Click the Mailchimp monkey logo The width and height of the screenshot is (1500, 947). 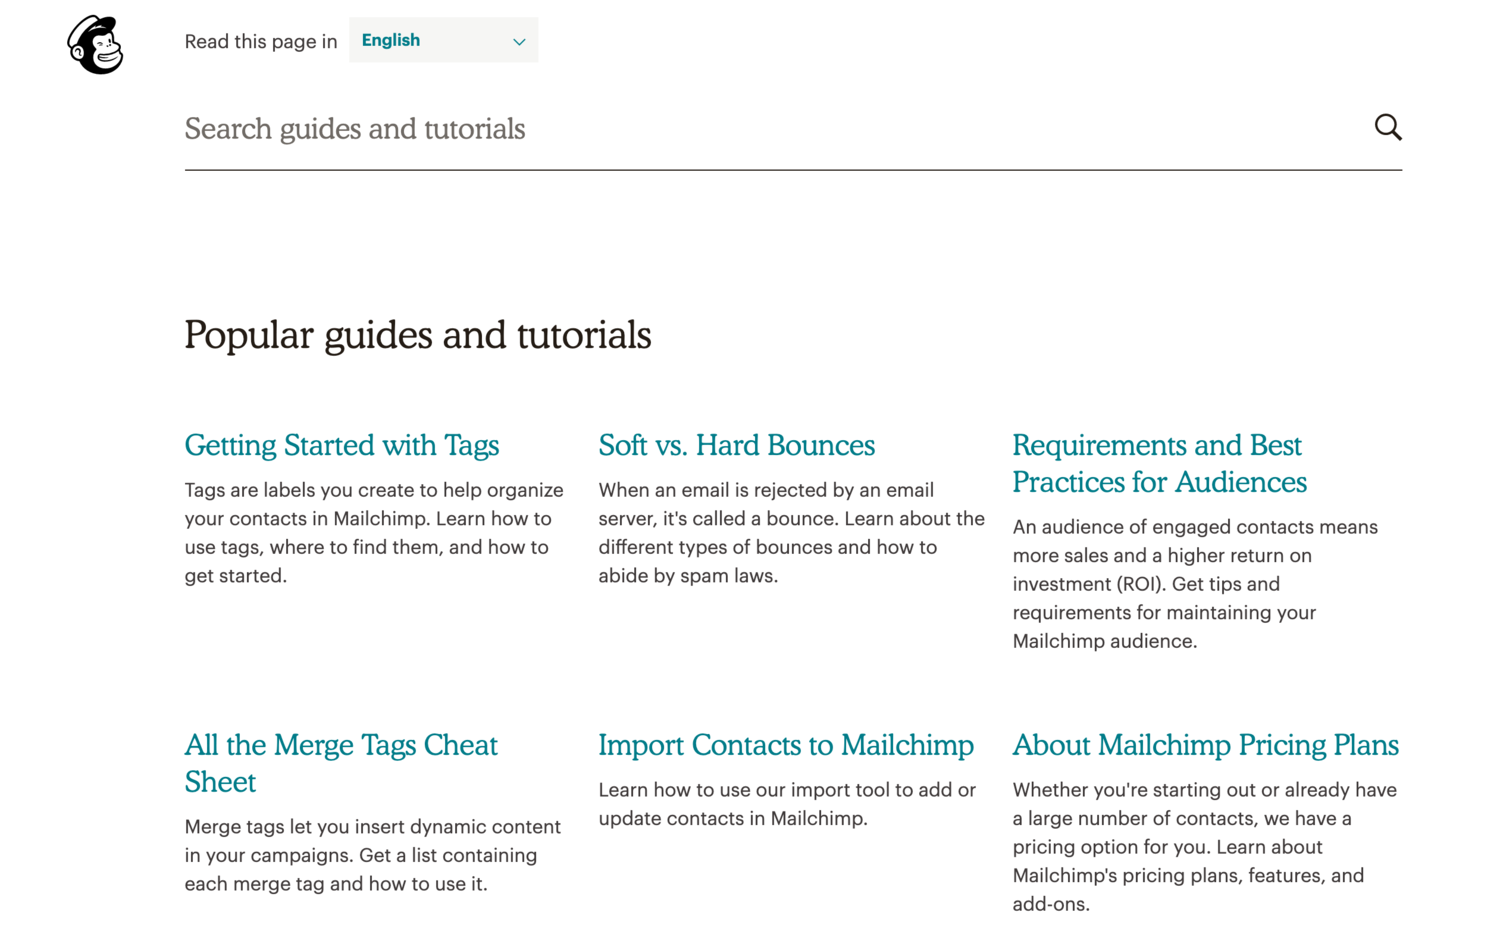point(95,45)
